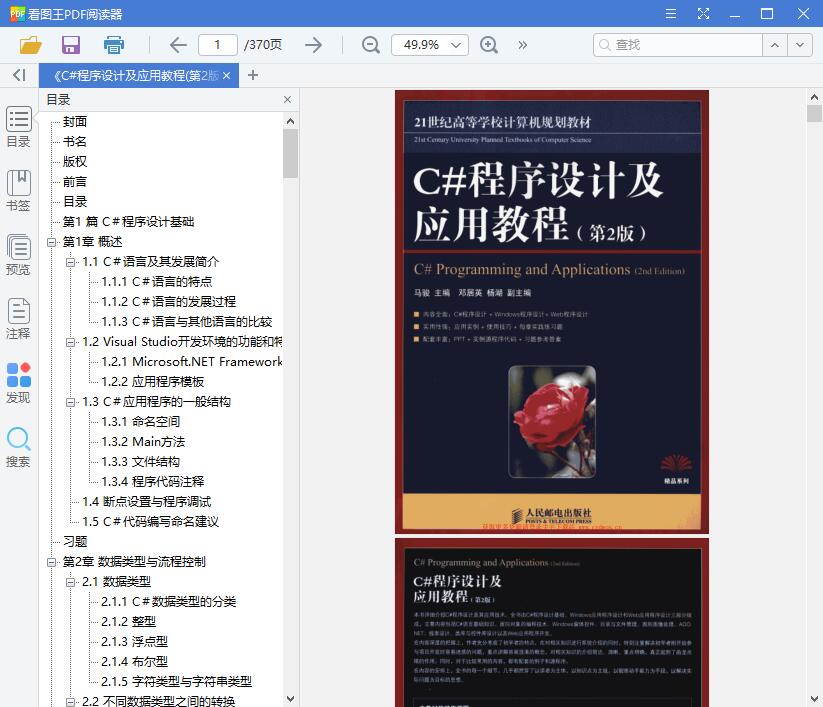Collapse the sidebar with the arrow icon
823x707 pixels.
click(19, 75)
